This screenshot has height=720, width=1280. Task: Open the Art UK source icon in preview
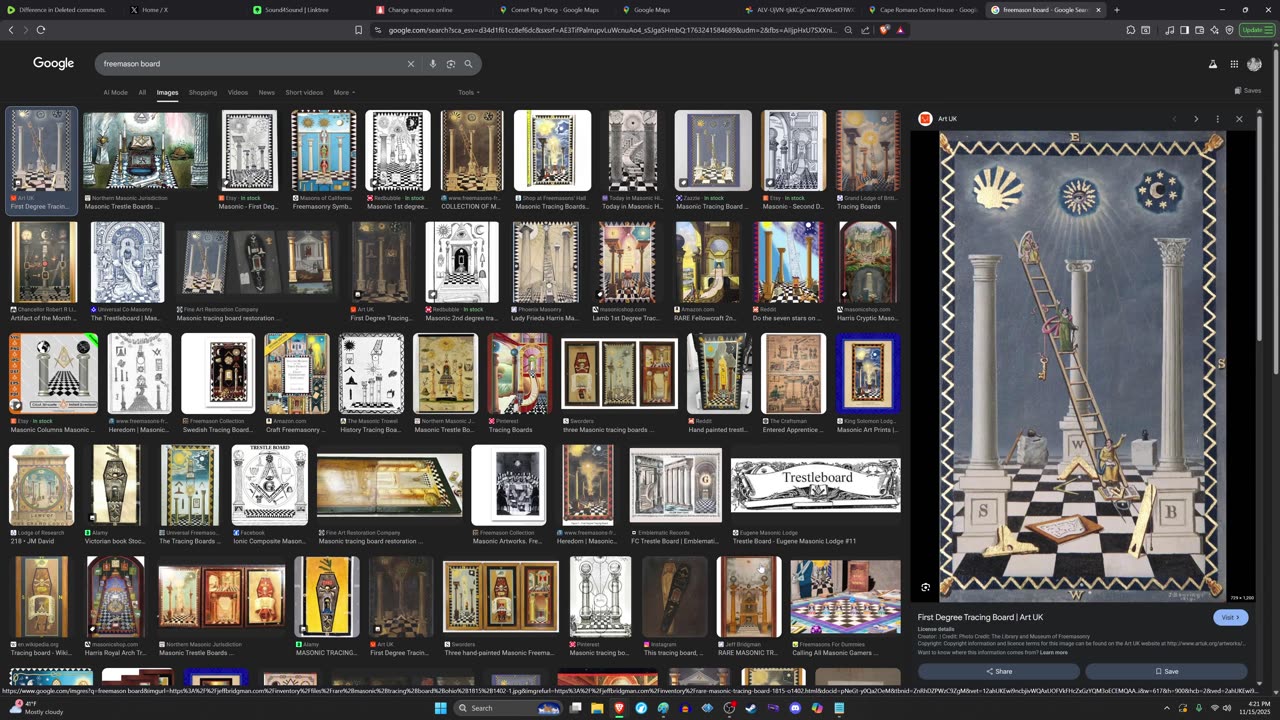(925, 119)
